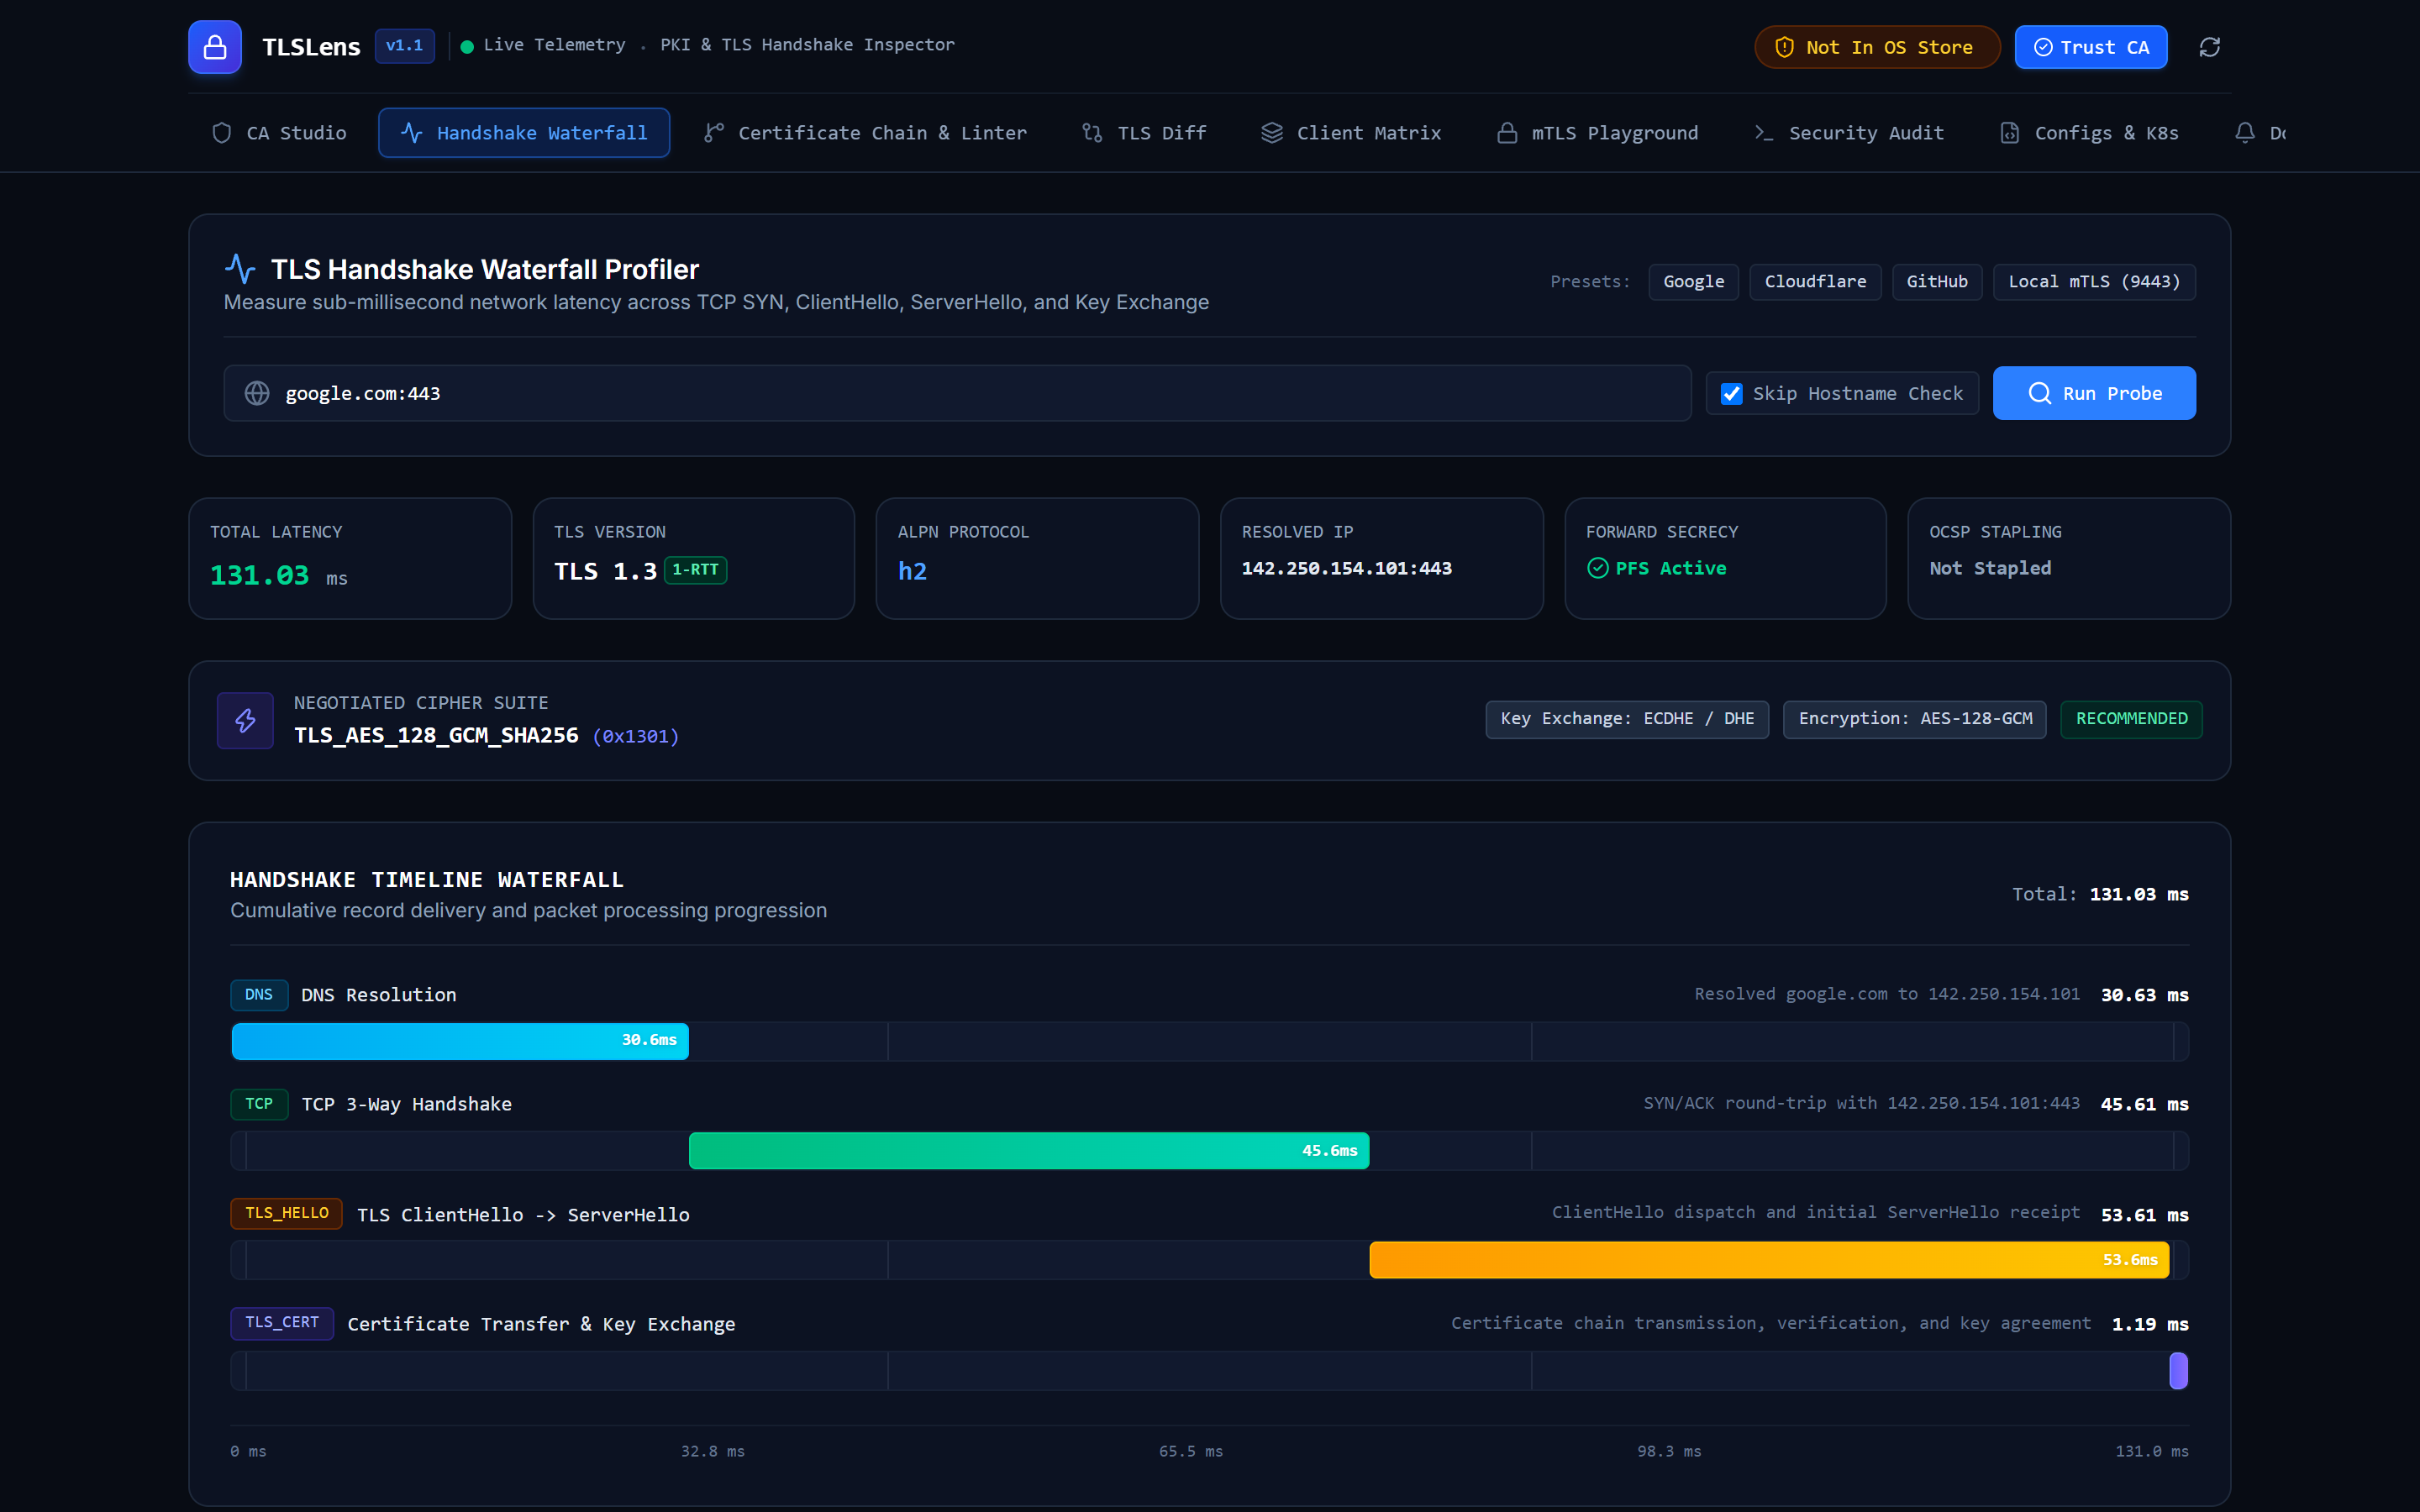Toggle the Skip Hostname Check checkbox

pos(1731,393)
